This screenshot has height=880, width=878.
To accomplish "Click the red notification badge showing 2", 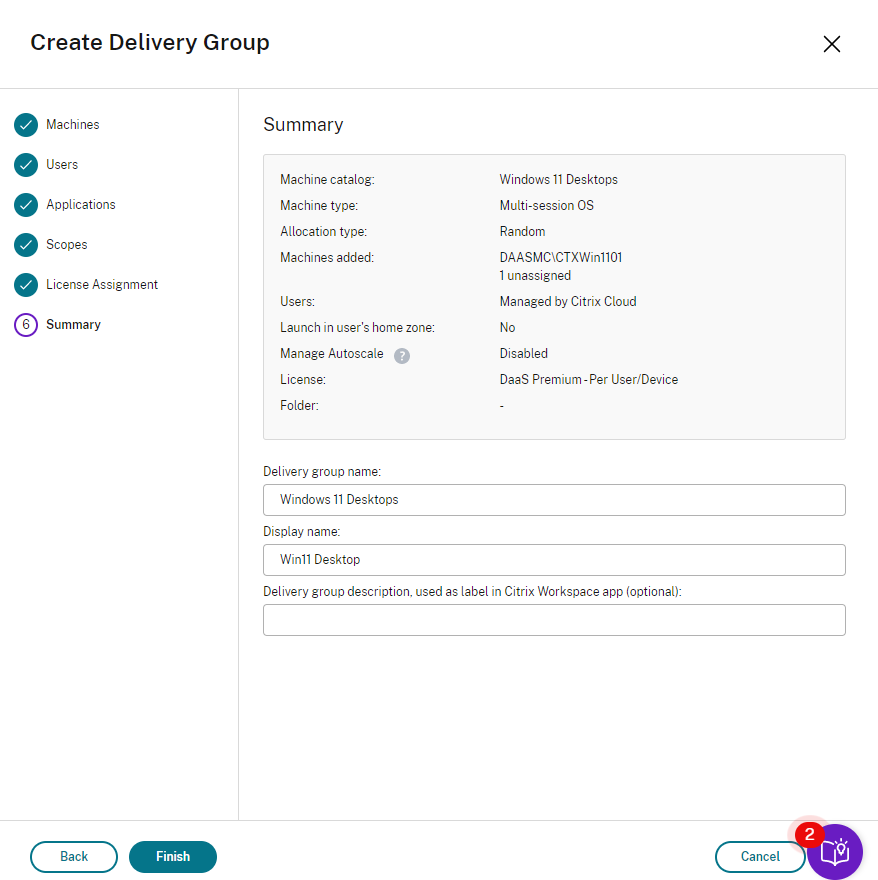I will tap(810, 834).
